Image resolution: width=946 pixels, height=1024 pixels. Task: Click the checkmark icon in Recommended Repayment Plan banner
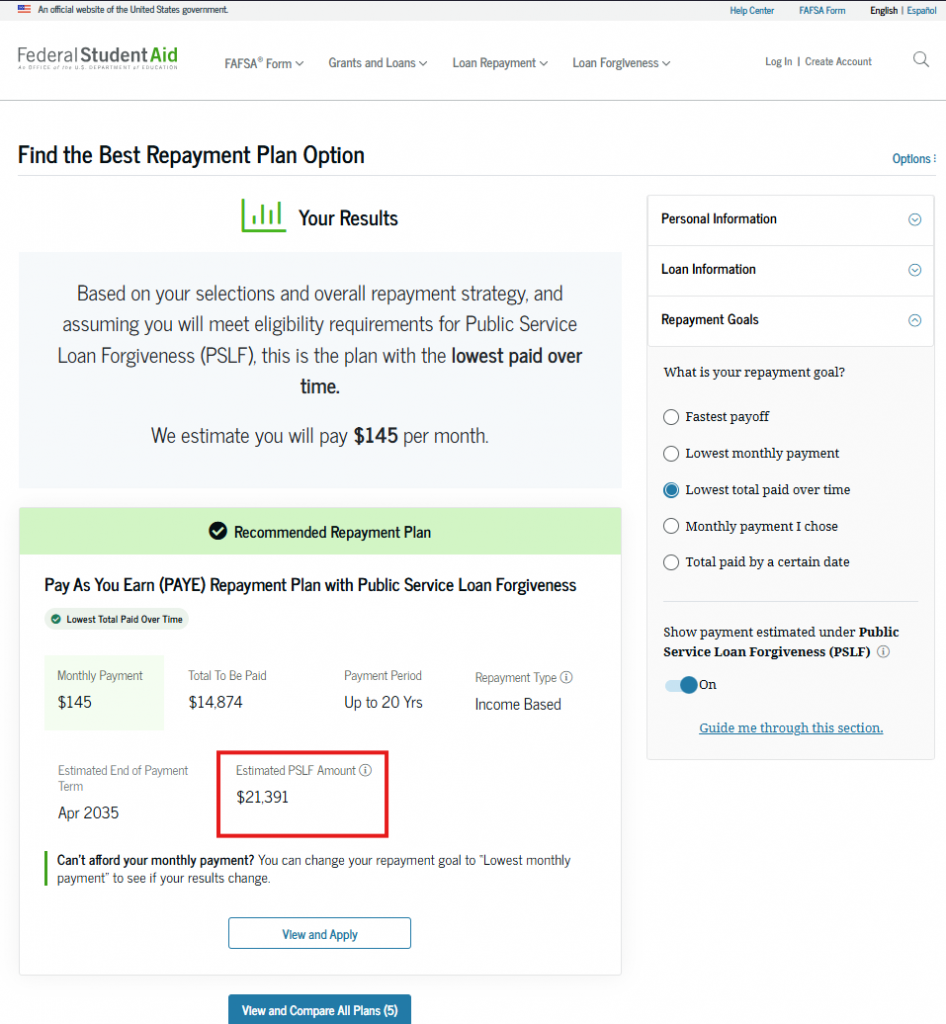[218, 531]
